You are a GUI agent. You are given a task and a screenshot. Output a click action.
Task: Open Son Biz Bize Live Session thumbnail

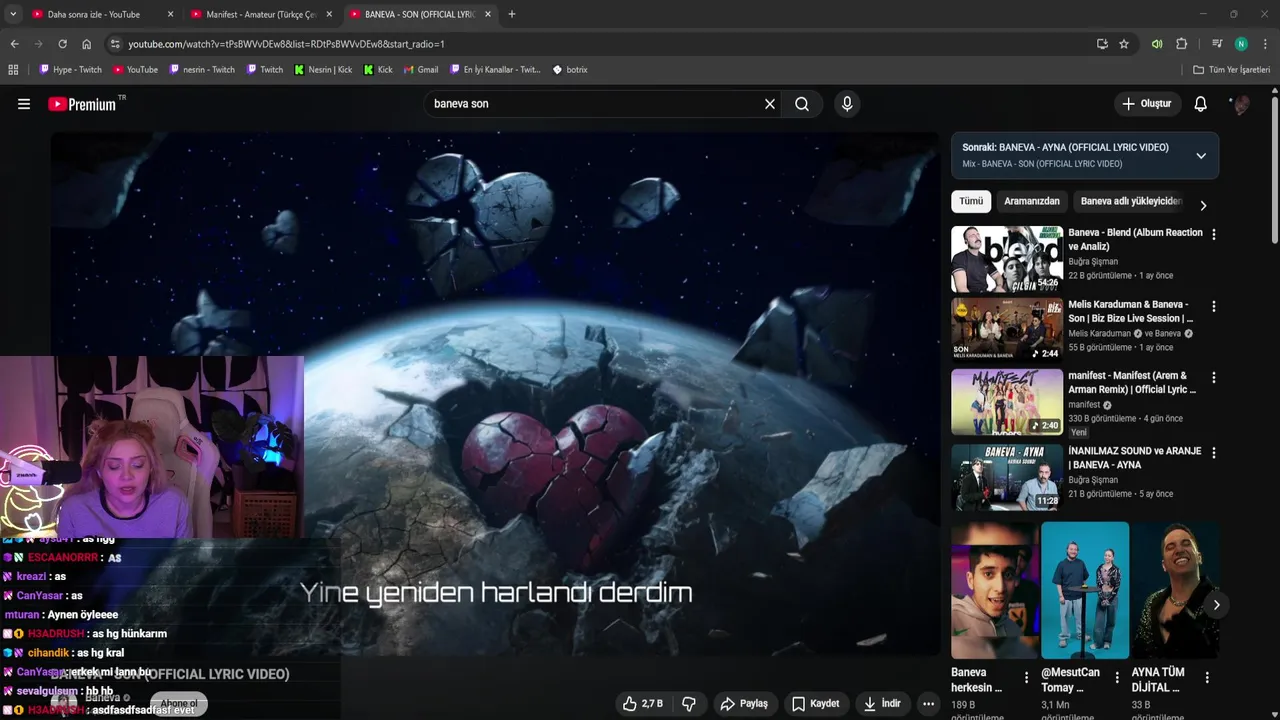pos(1007,330)
